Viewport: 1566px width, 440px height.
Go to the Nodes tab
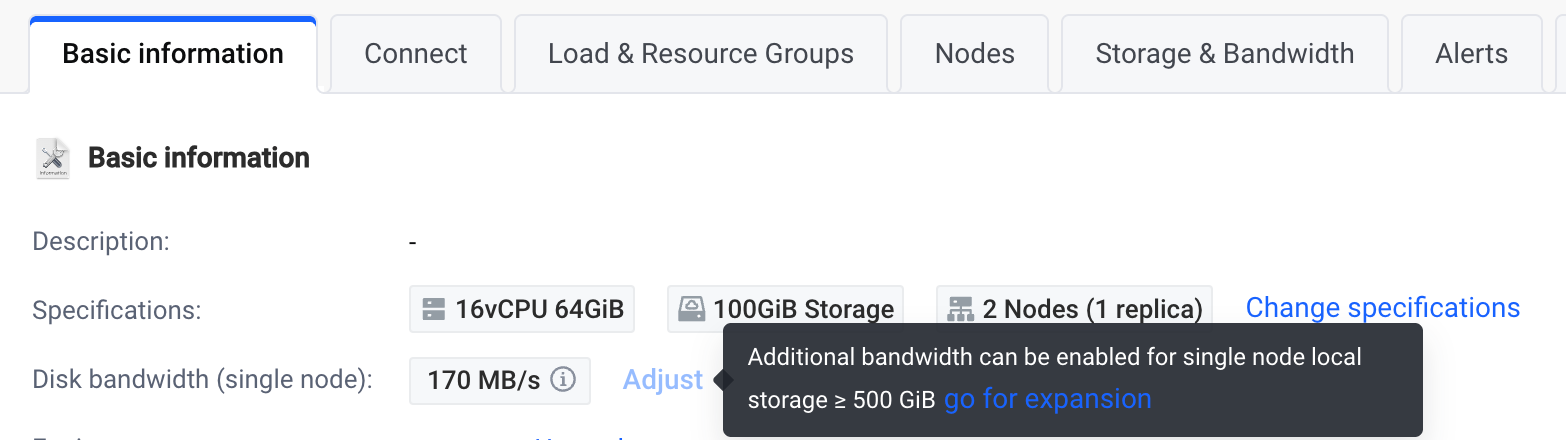(975, 53)
